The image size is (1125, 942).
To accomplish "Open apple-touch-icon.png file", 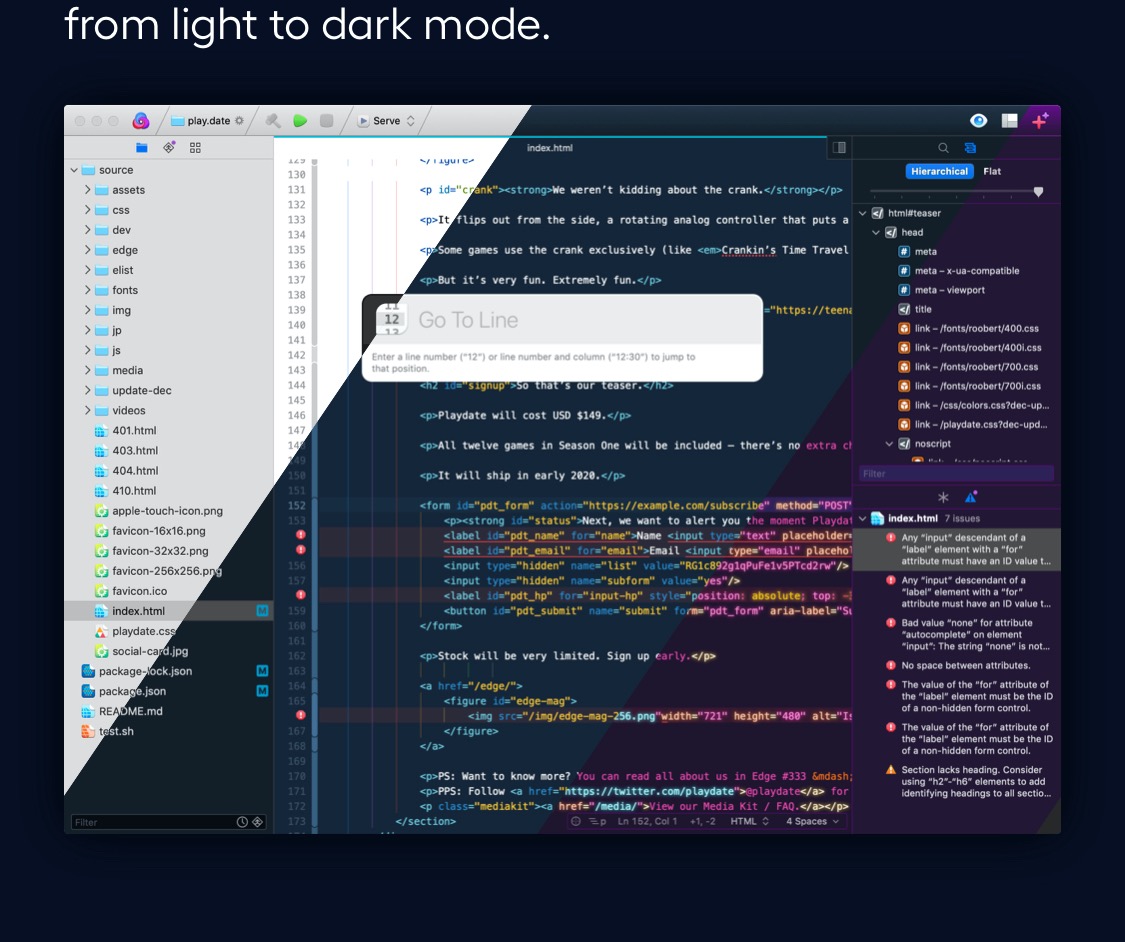I will pyautogui.click(x=167, y=511).
